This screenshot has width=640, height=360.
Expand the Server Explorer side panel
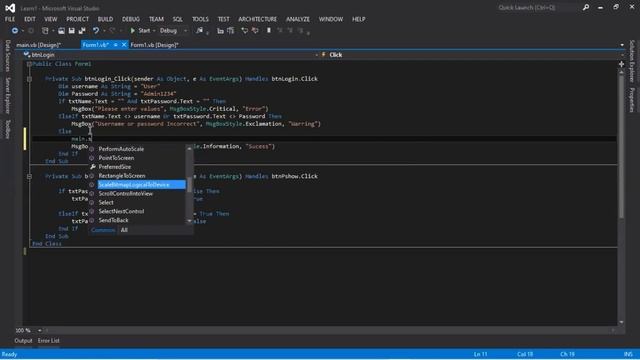[x=7, y=96]
